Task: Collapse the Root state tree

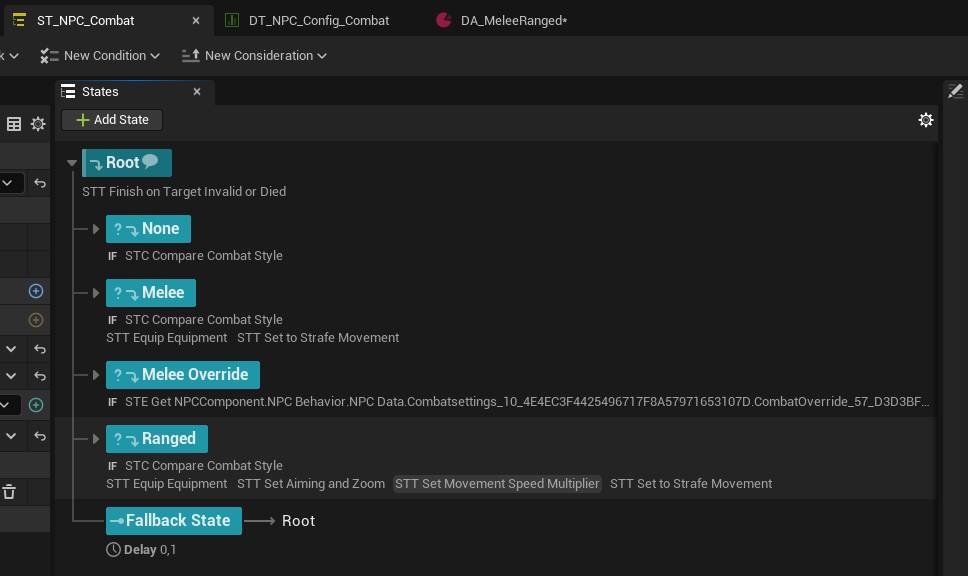Action: pos(71,163)
